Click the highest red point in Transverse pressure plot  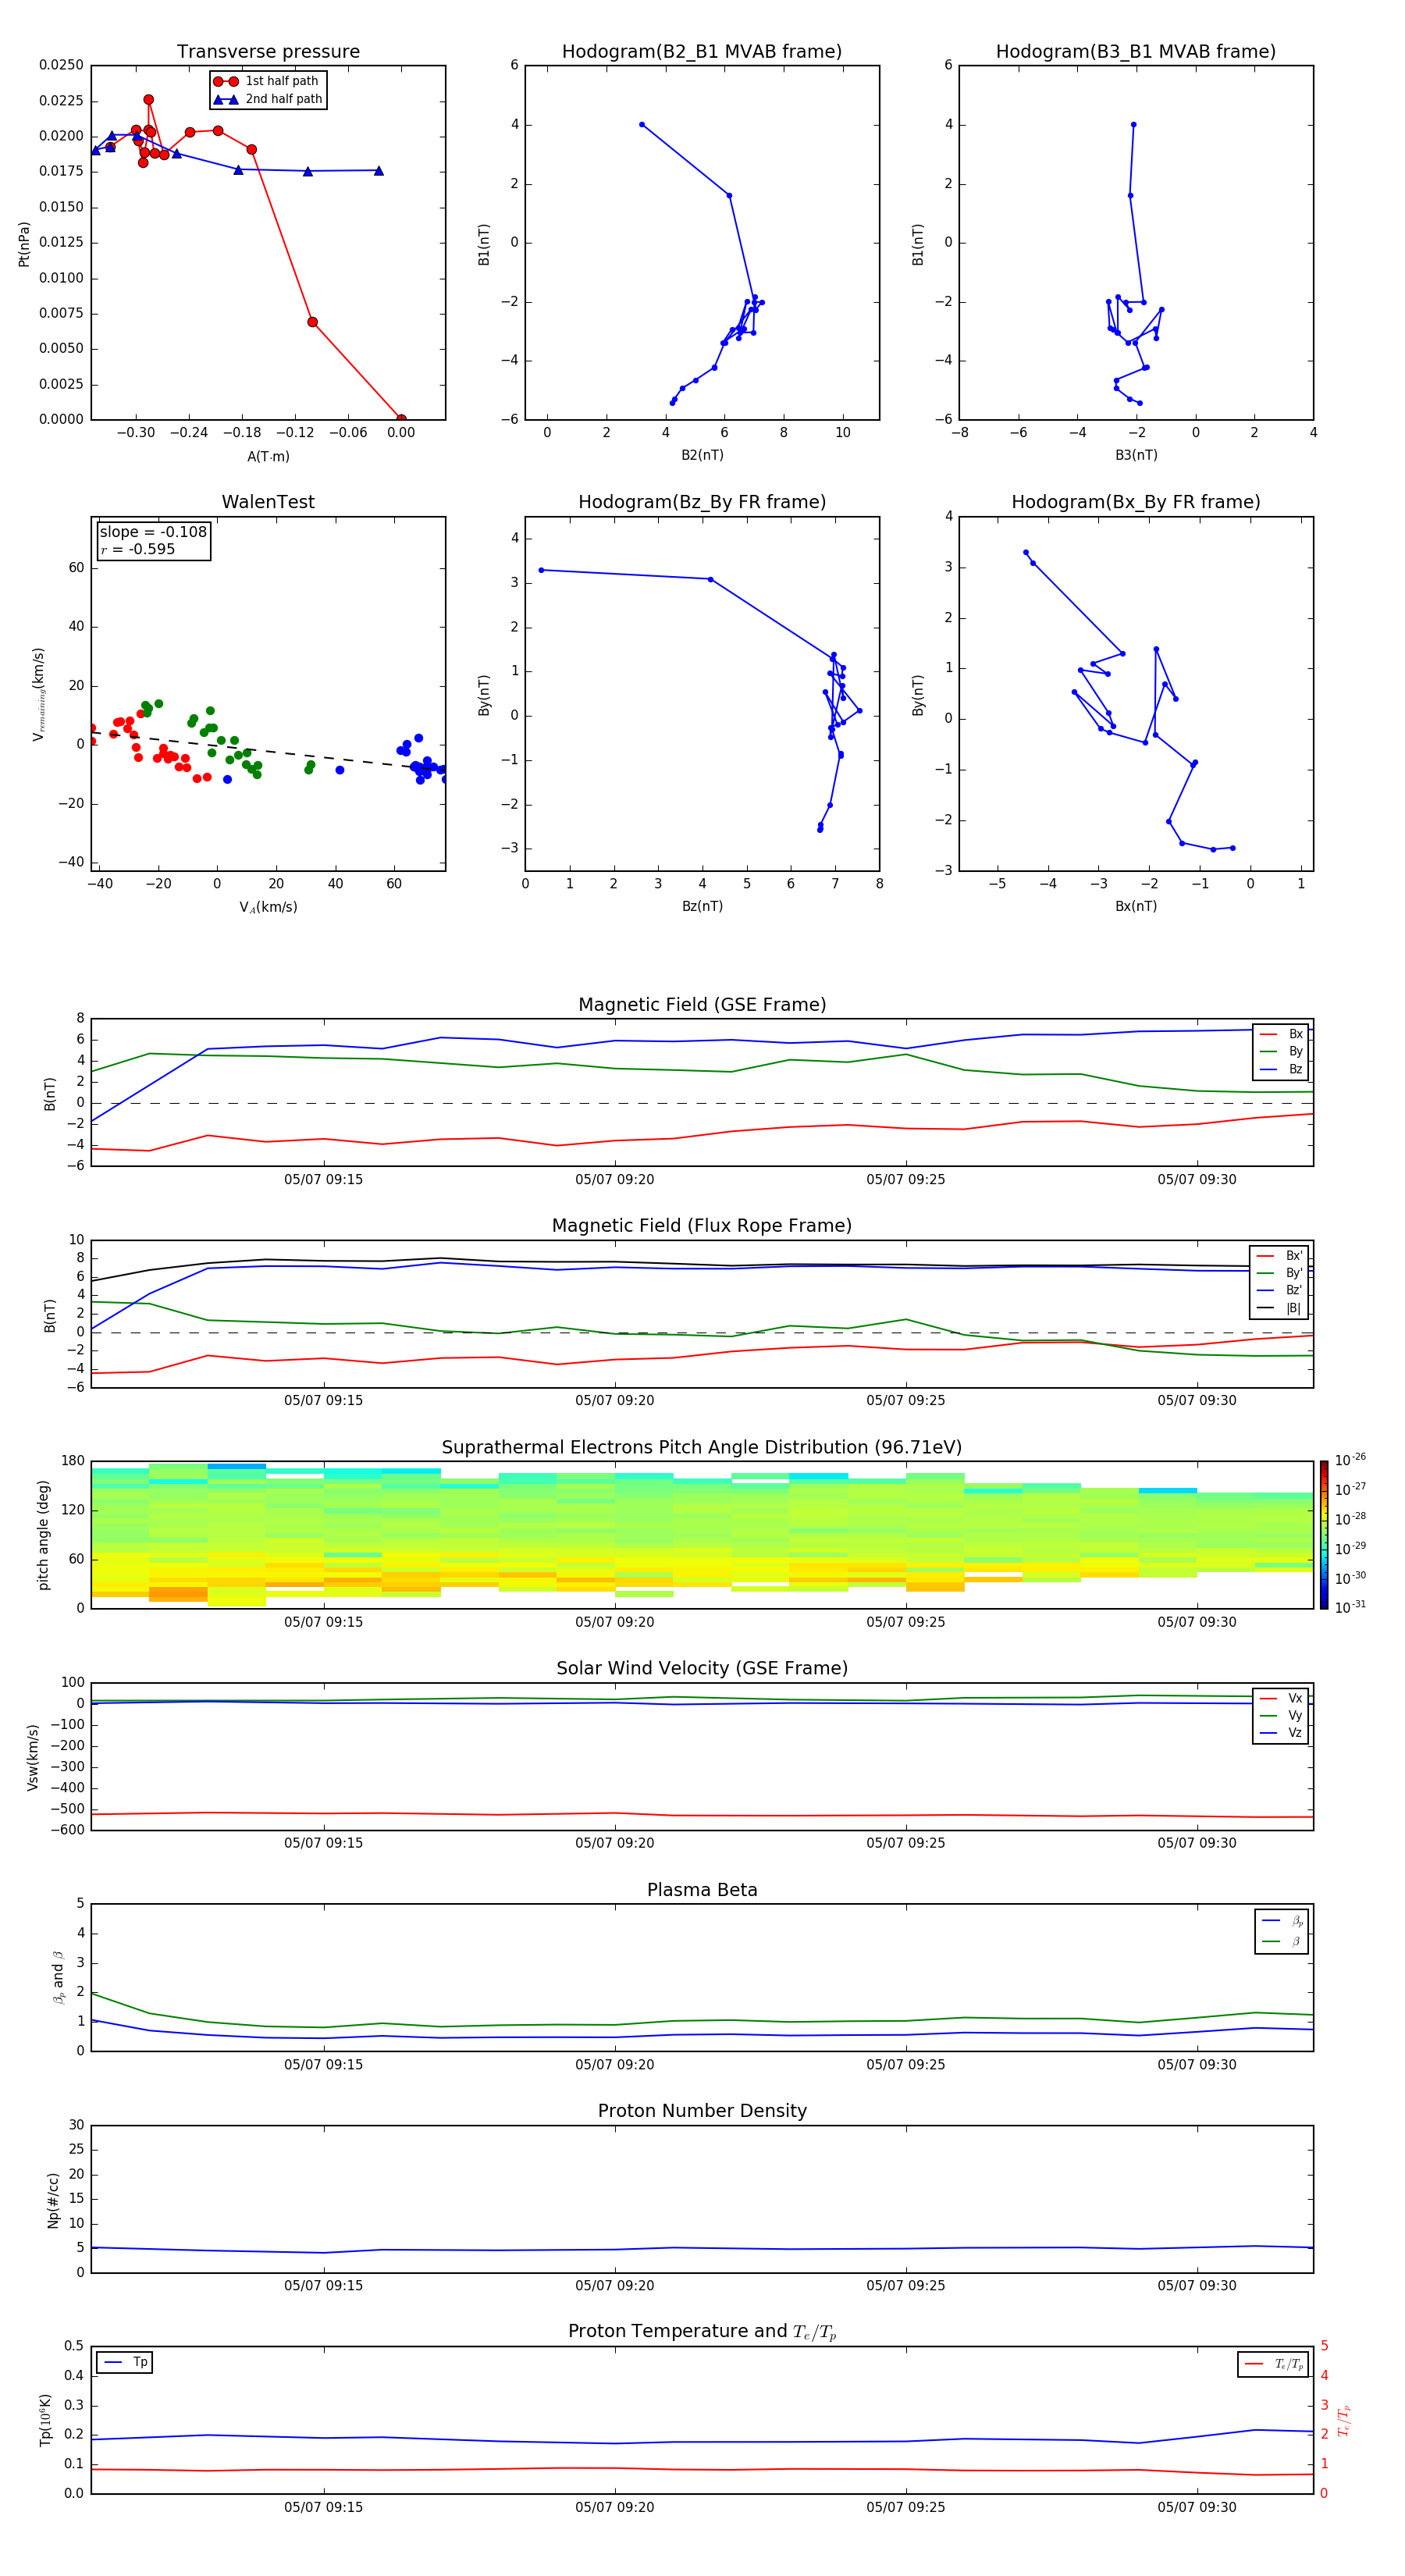click(x=149, y=100)
